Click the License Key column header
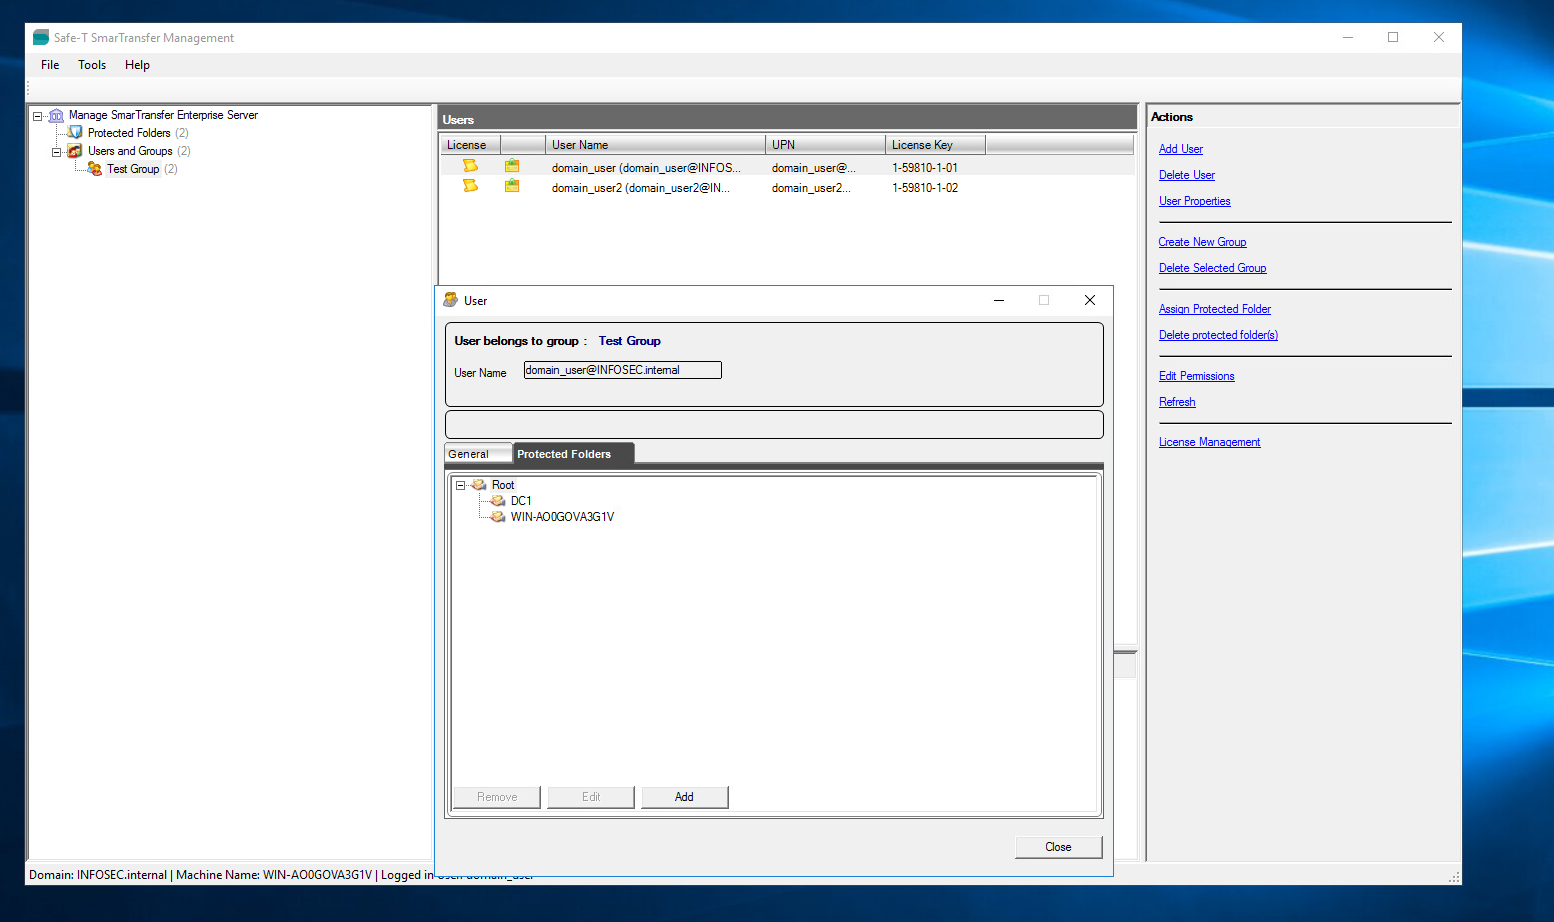Image resolution: width=1554 pixels, height=922 pixels. tap(935, 145)
